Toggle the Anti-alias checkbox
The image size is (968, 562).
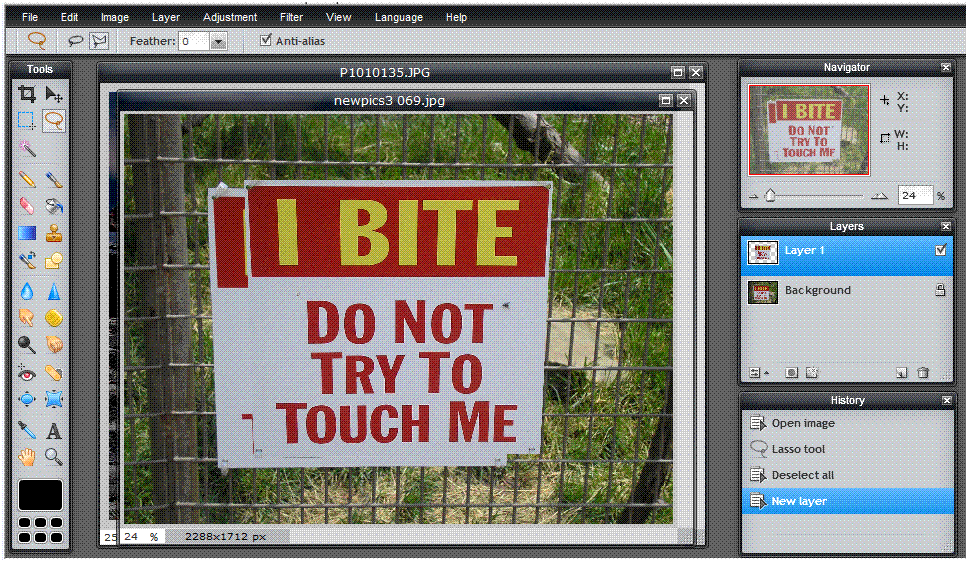[x=265, y=41]
